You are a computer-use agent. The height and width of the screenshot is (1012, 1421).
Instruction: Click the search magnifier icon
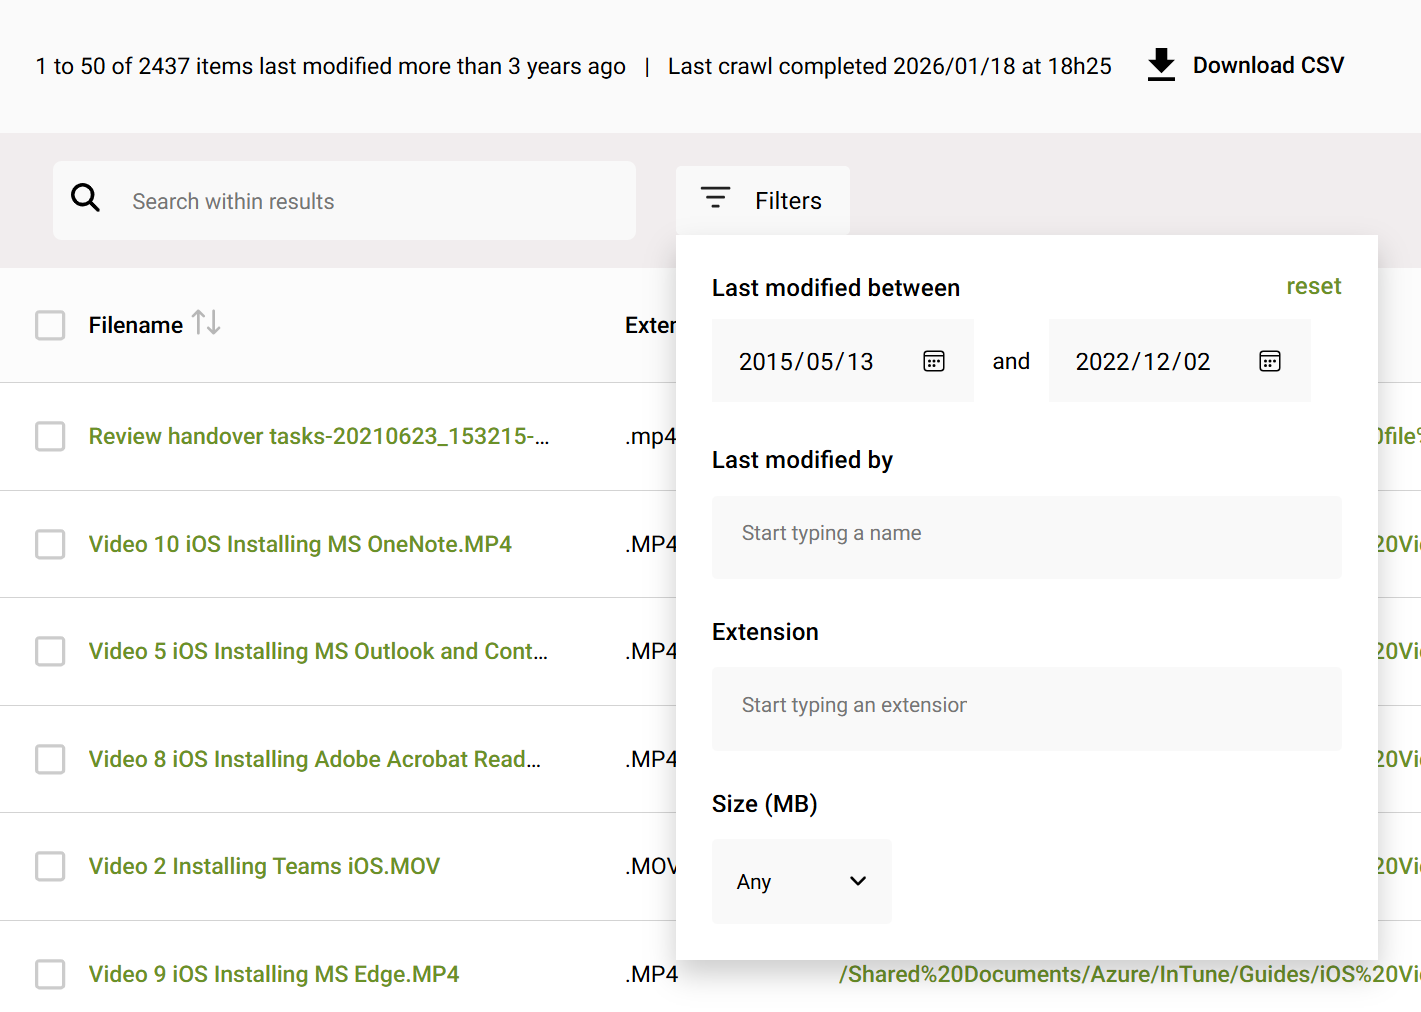click(x=86, y=198)
